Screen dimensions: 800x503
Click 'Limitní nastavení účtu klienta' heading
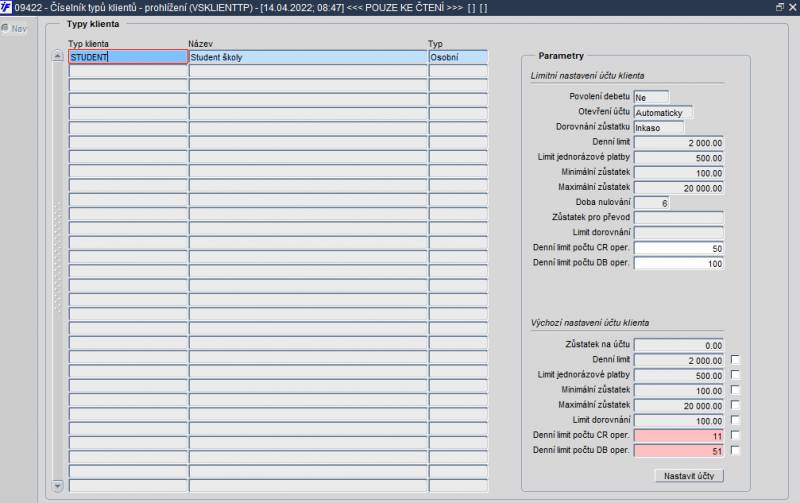(x=587, y=76)
